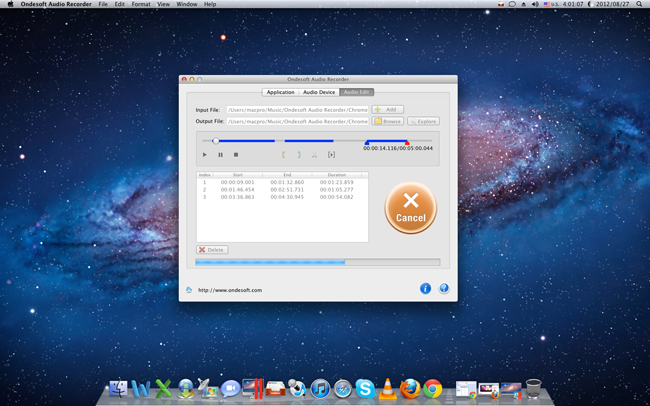
Task: Delete the selected segment
Action: tap(212, 250)
